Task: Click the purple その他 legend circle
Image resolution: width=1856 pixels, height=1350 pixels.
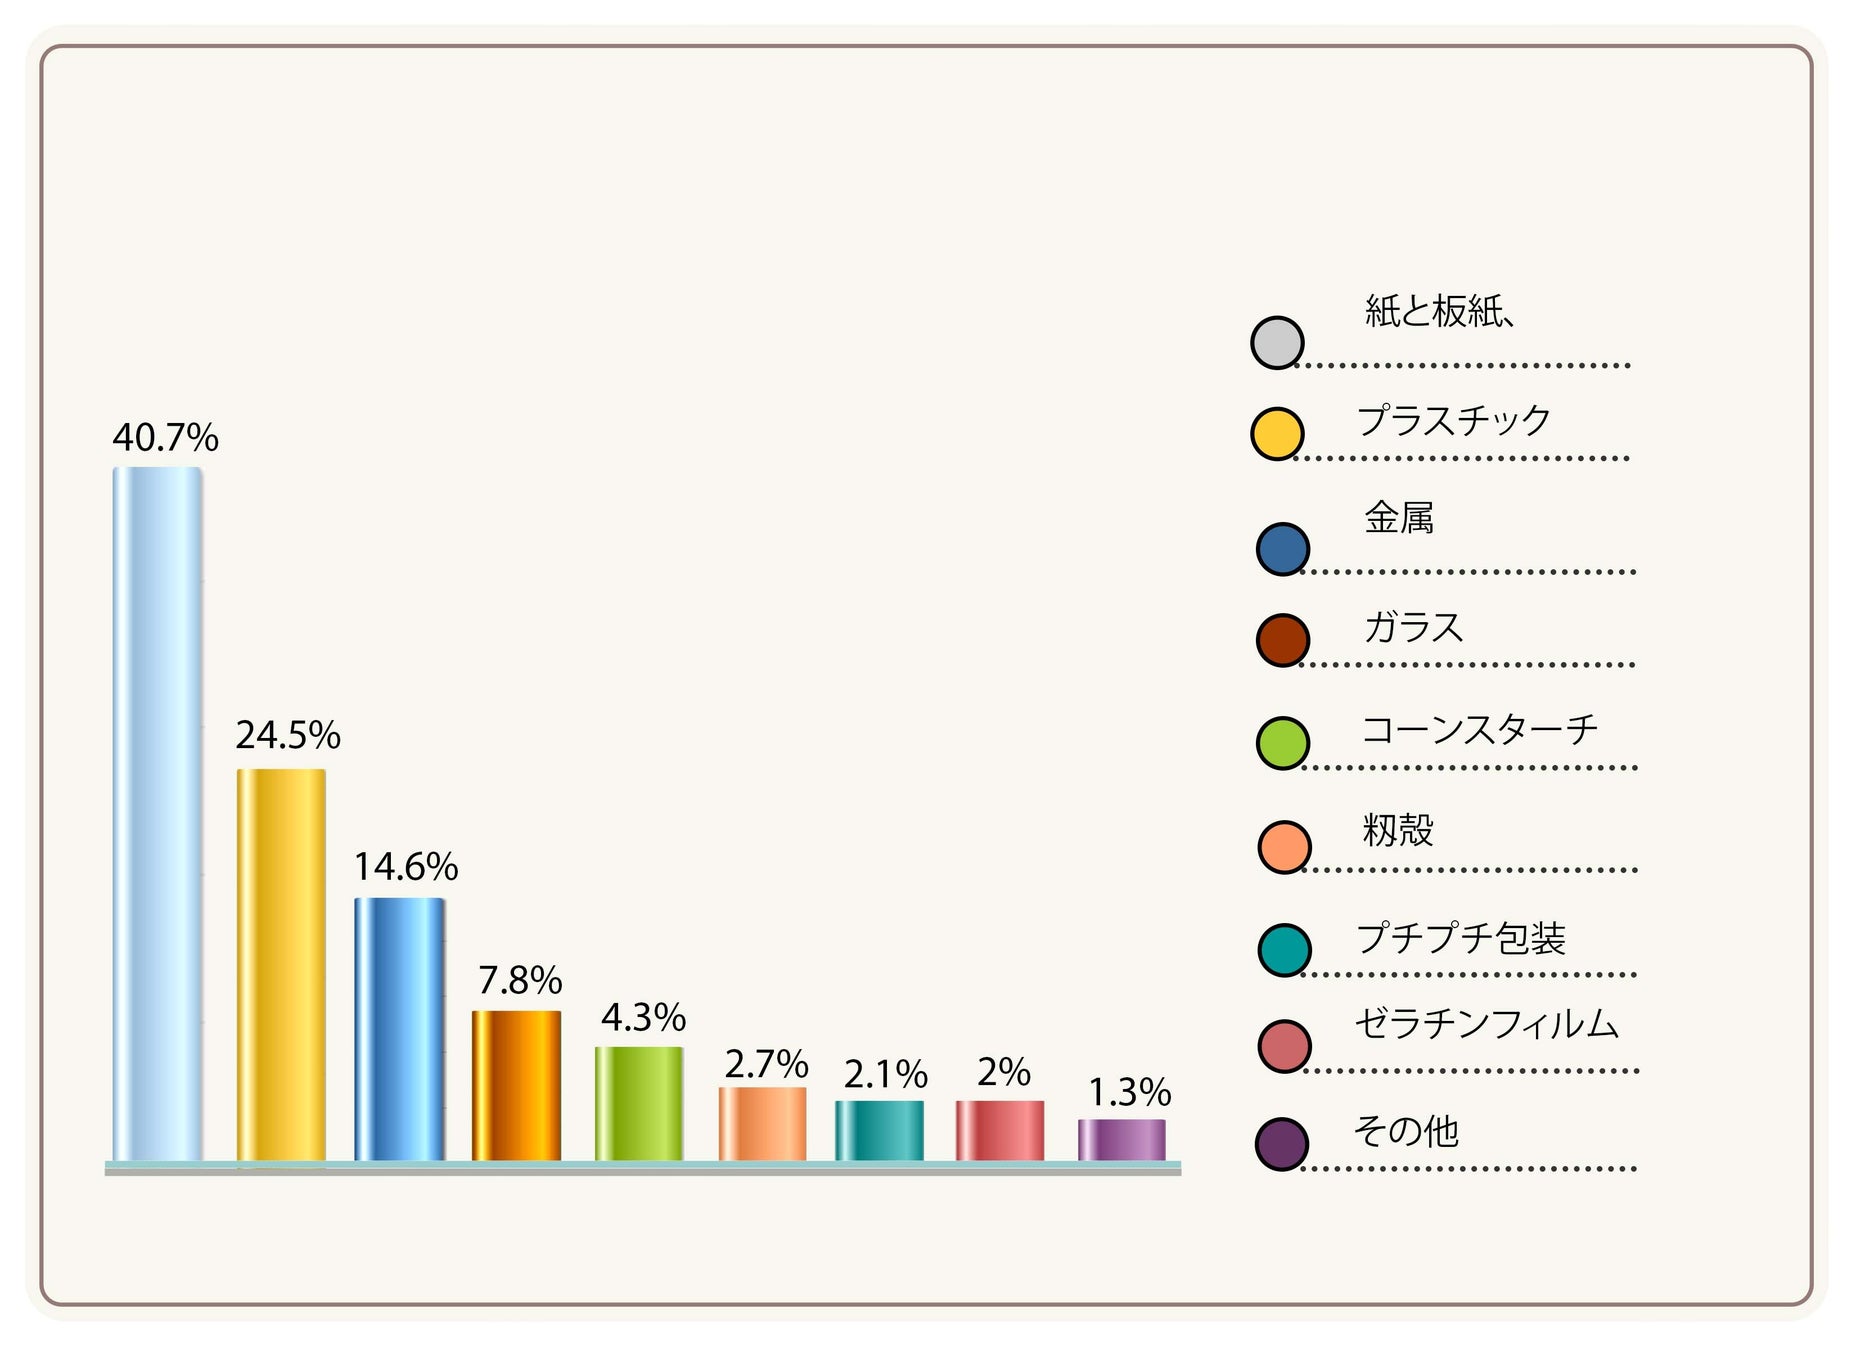Action: [1282, 1144]
